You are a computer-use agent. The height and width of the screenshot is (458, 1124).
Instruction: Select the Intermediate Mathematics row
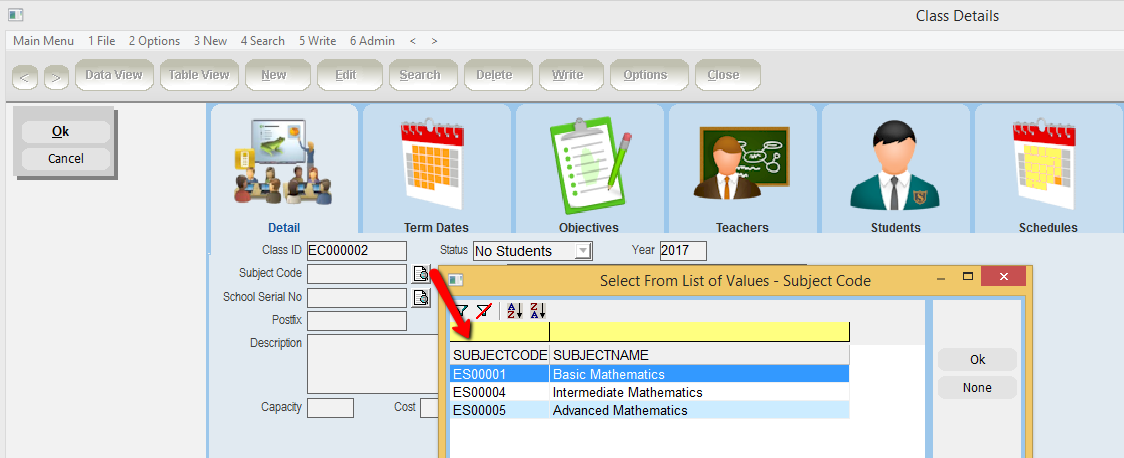(x=649, y=392)
